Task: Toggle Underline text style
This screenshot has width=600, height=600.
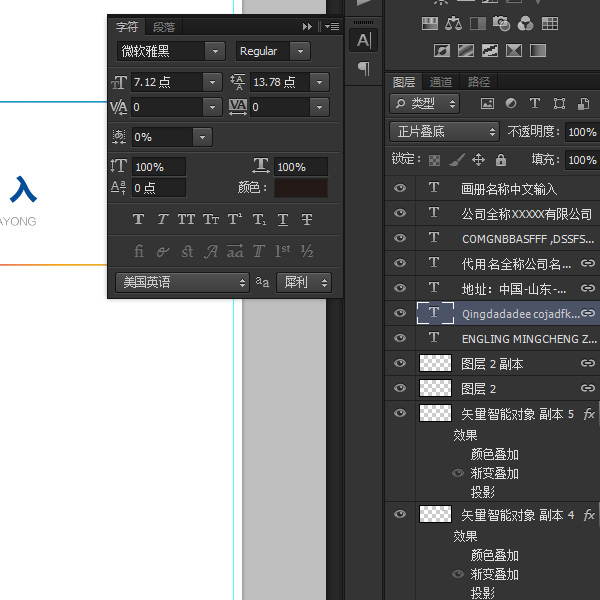Action: pyautogui.click(x=283, y=219)
